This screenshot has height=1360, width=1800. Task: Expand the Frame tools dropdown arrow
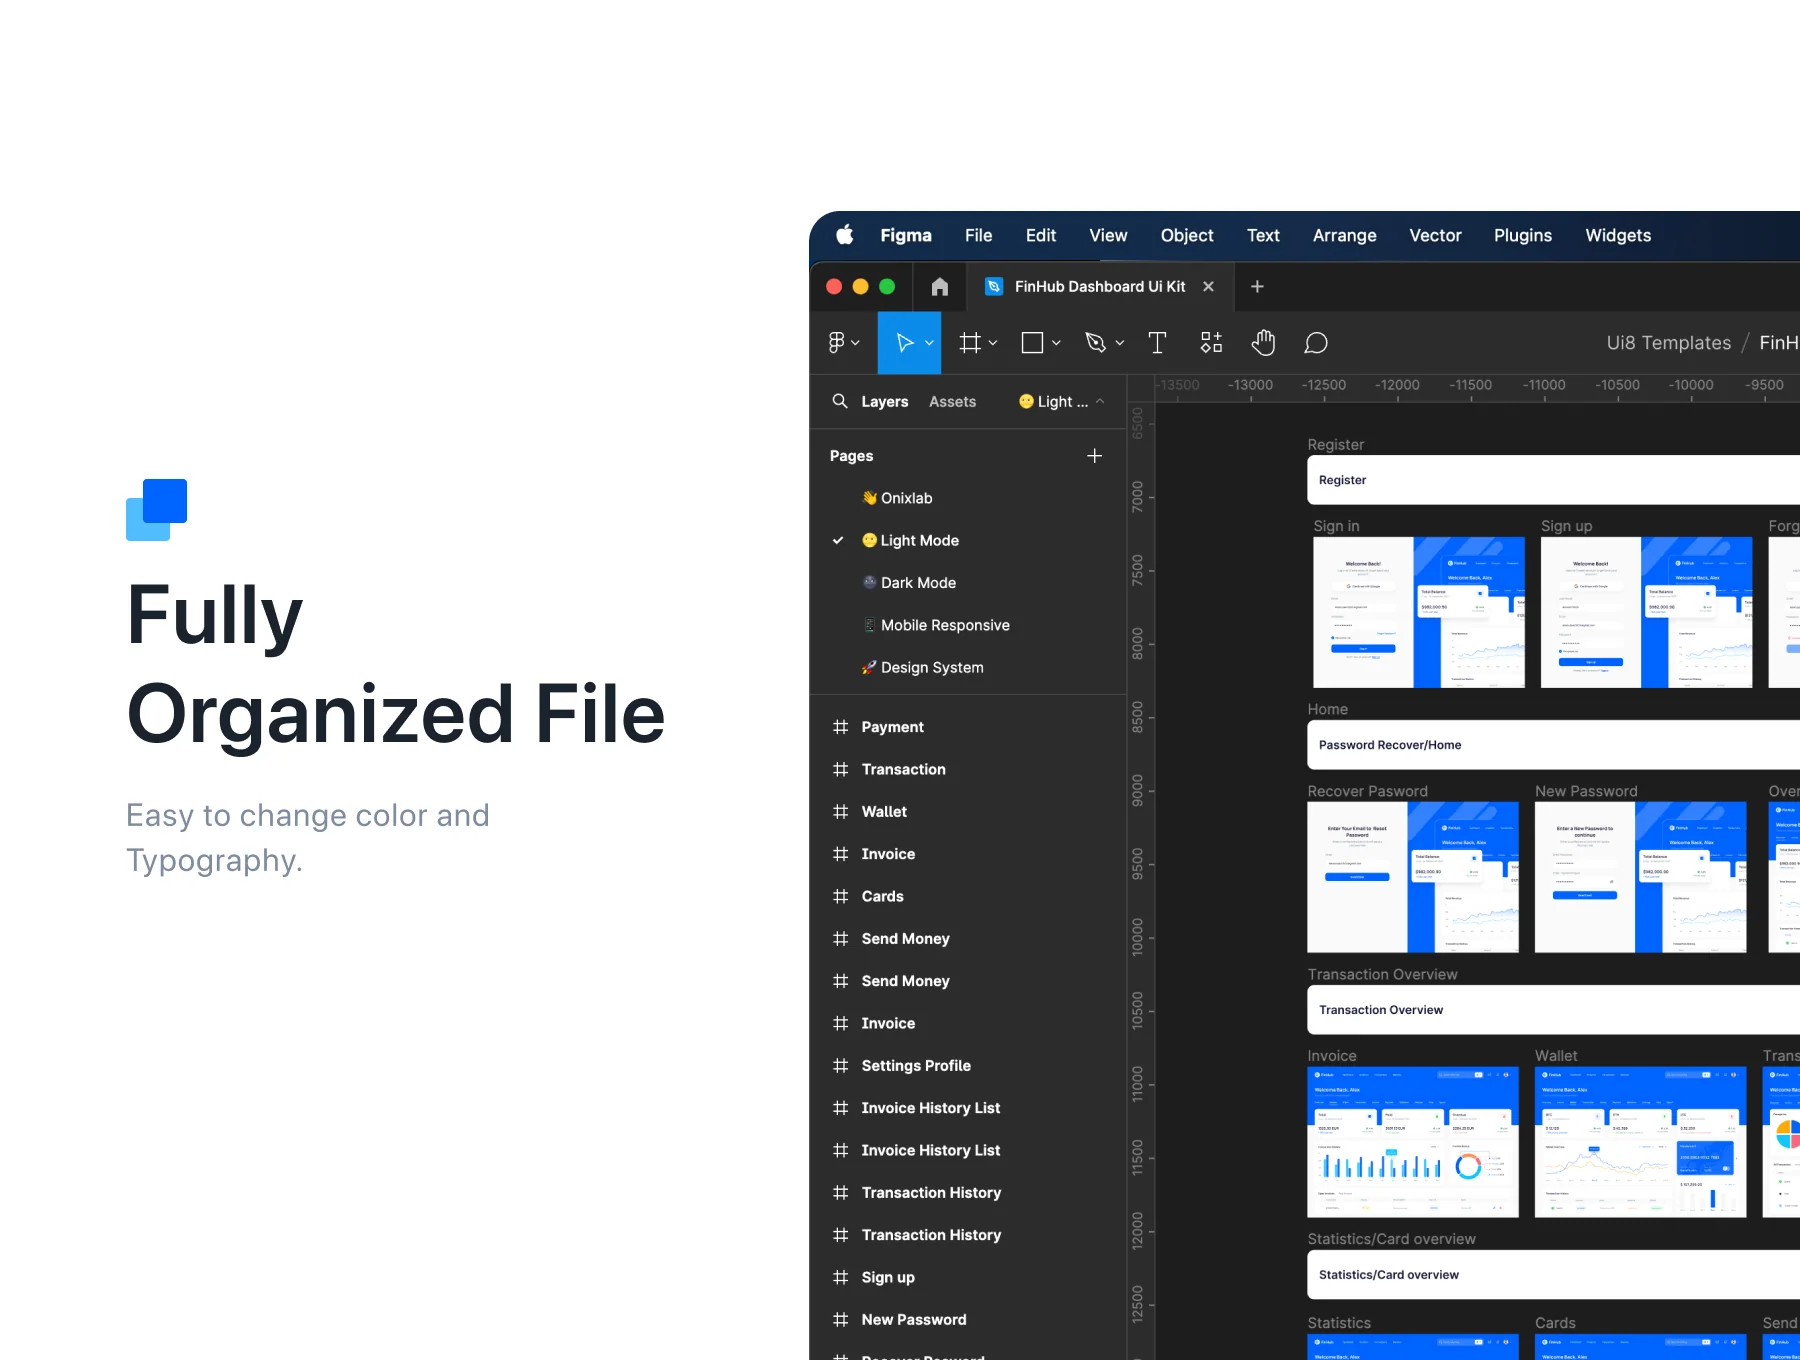(993, 343)
